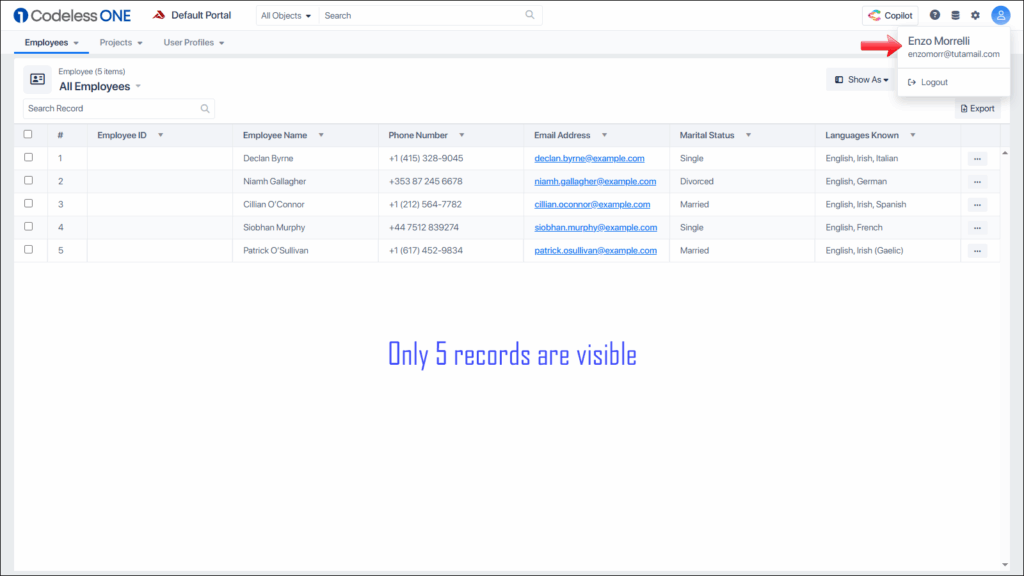Open row actions for Siobhan Murphy

pyautogui.click(x=977, y=228)
